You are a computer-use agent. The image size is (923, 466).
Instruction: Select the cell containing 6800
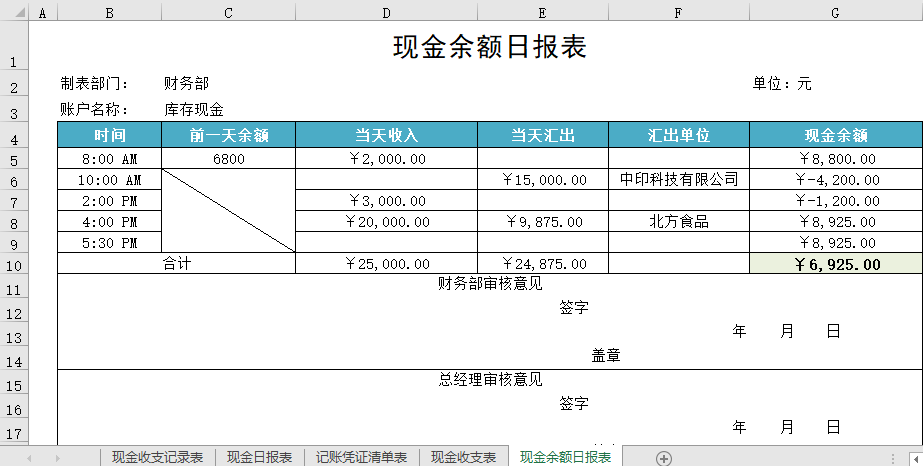pyautogui.click(x=228, y=158)
